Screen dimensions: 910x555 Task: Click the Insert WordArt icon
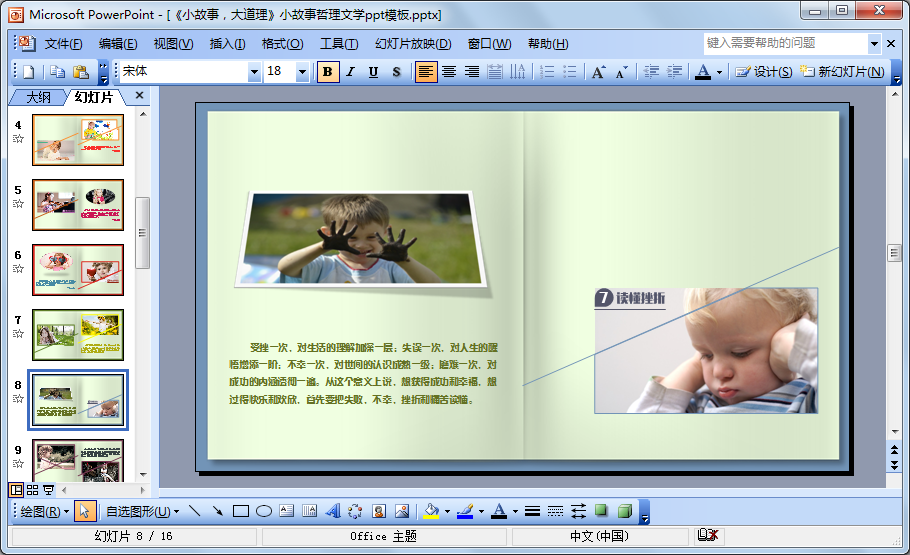(333, 511)
